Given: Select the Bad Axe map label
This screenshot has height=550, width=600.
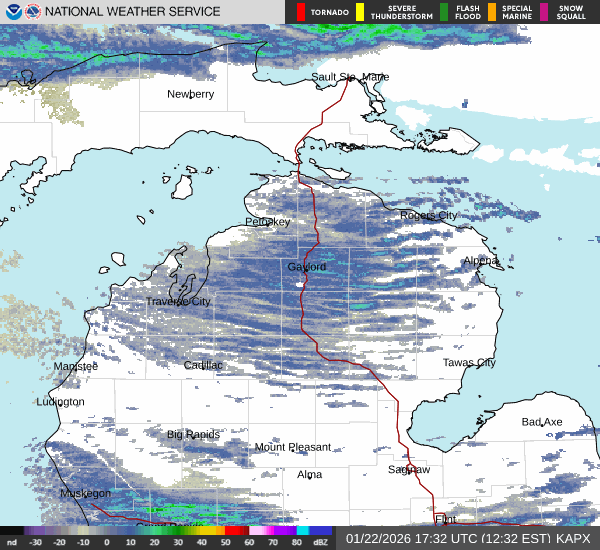Looking at the screenshot, I should coord(542,422).
